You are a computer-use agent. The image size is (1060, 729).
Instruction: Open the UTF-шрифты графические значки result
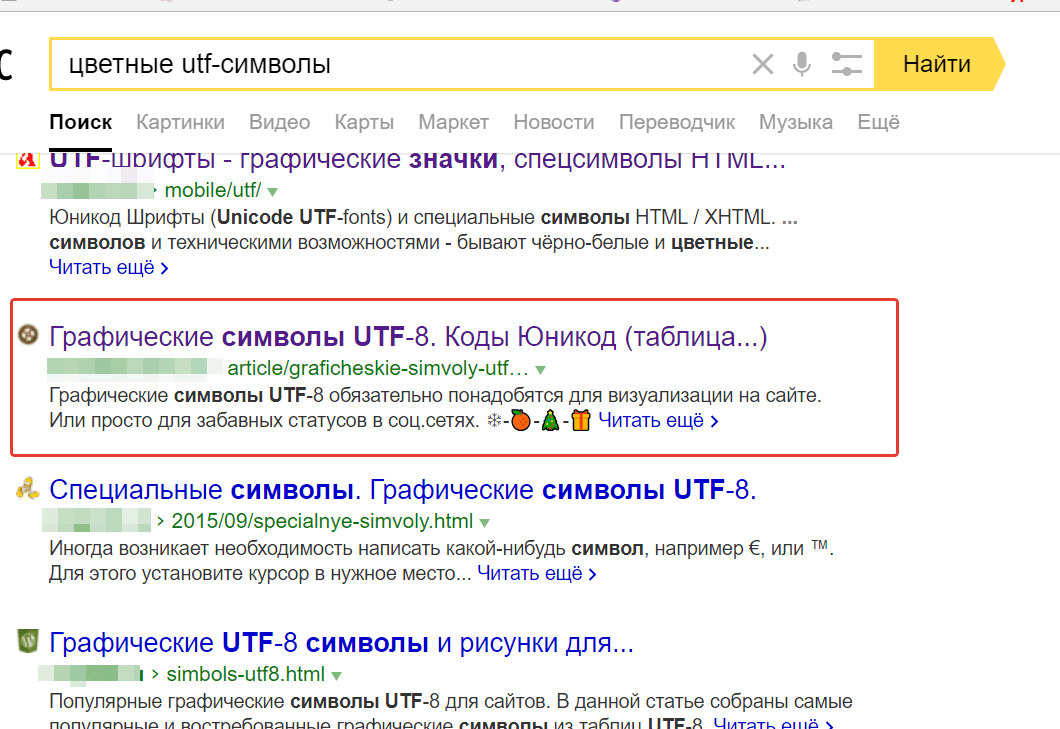[x=417, y=162]
